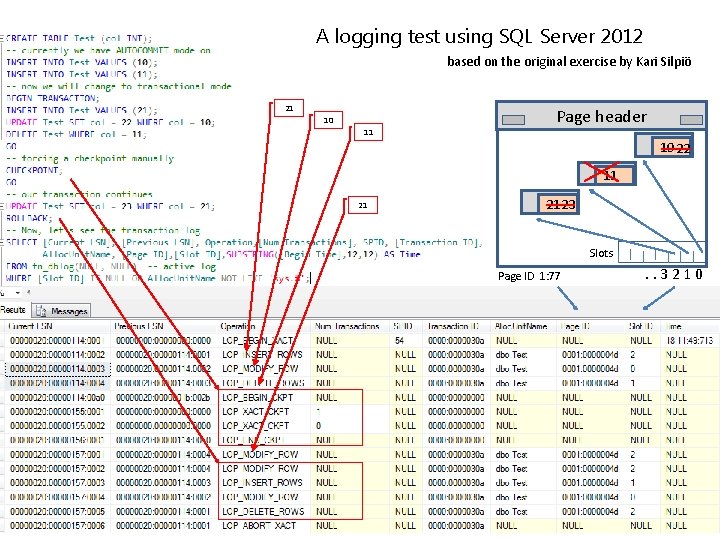The width and height of the screenshot is (720, 540).
Task: Click the 'forcing a checkpoint manually' comment line
Action: (90, 158)
